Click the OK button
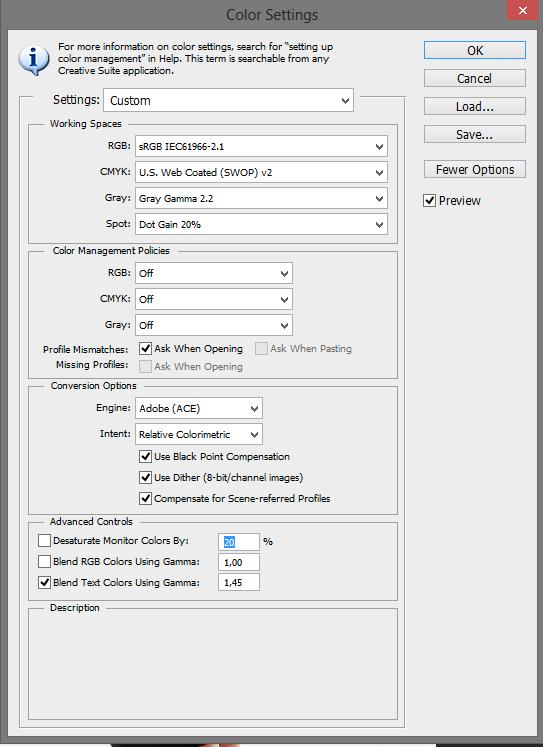 click(x=474, y=50)
